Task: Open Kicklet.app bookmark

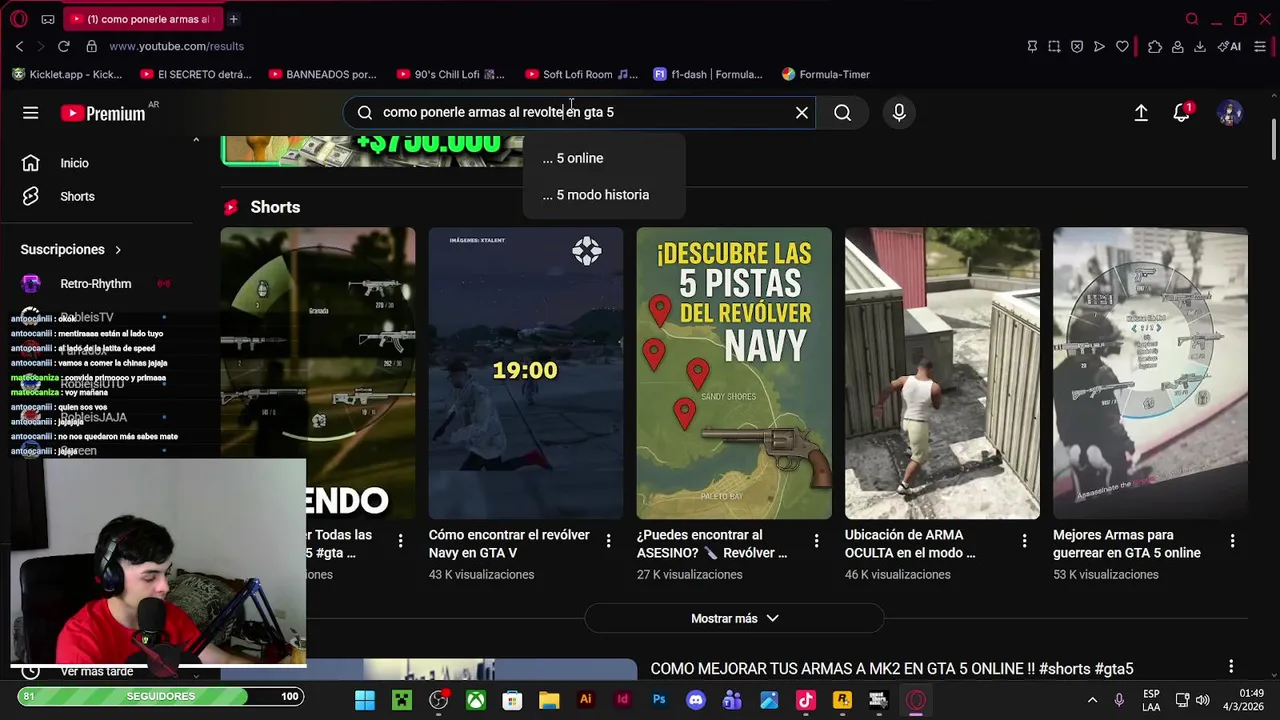Action: (66, 74)
